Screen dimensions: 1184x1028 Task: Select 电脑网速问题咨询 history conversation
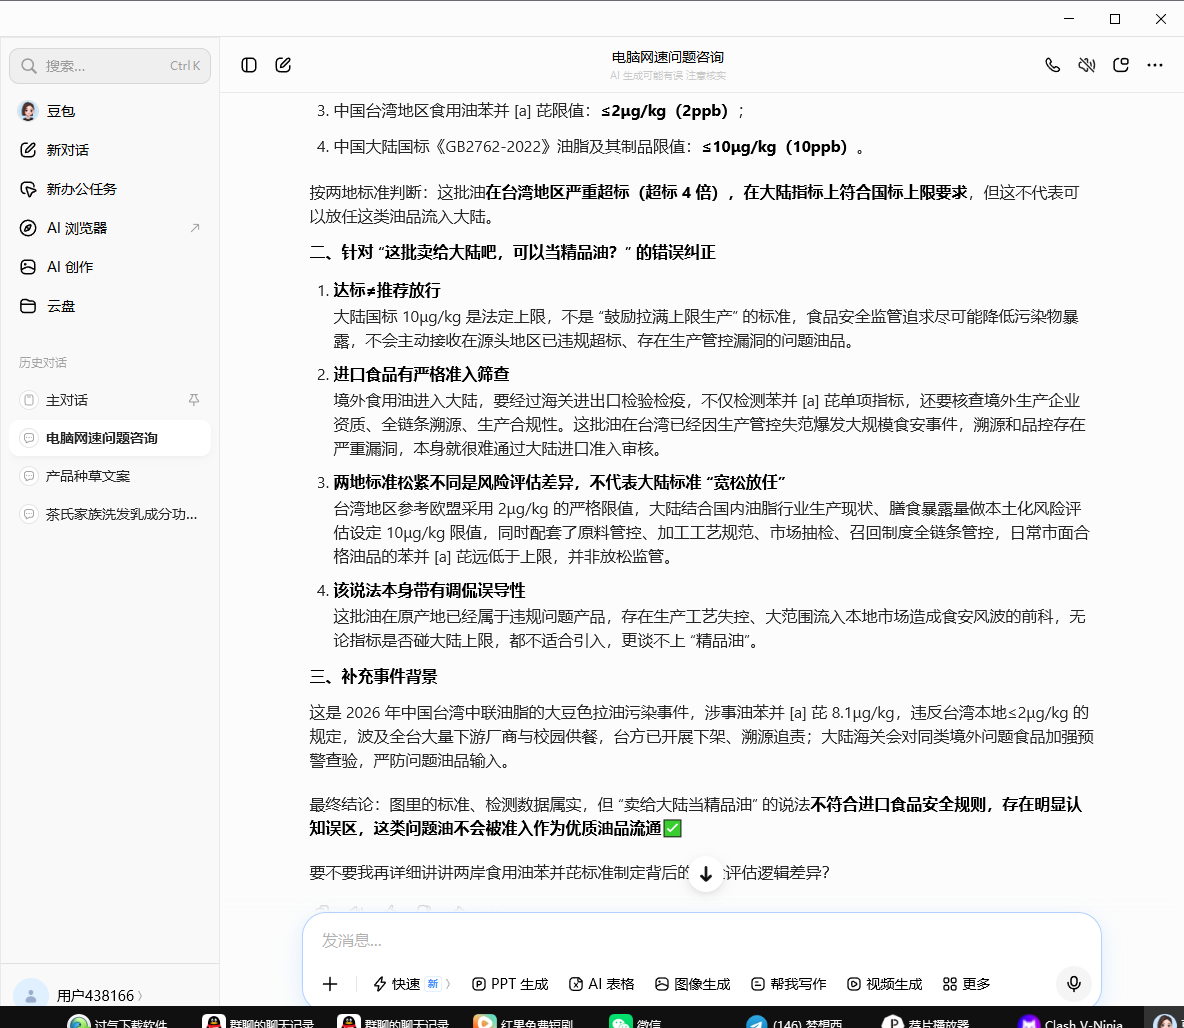tap(110, 438)
